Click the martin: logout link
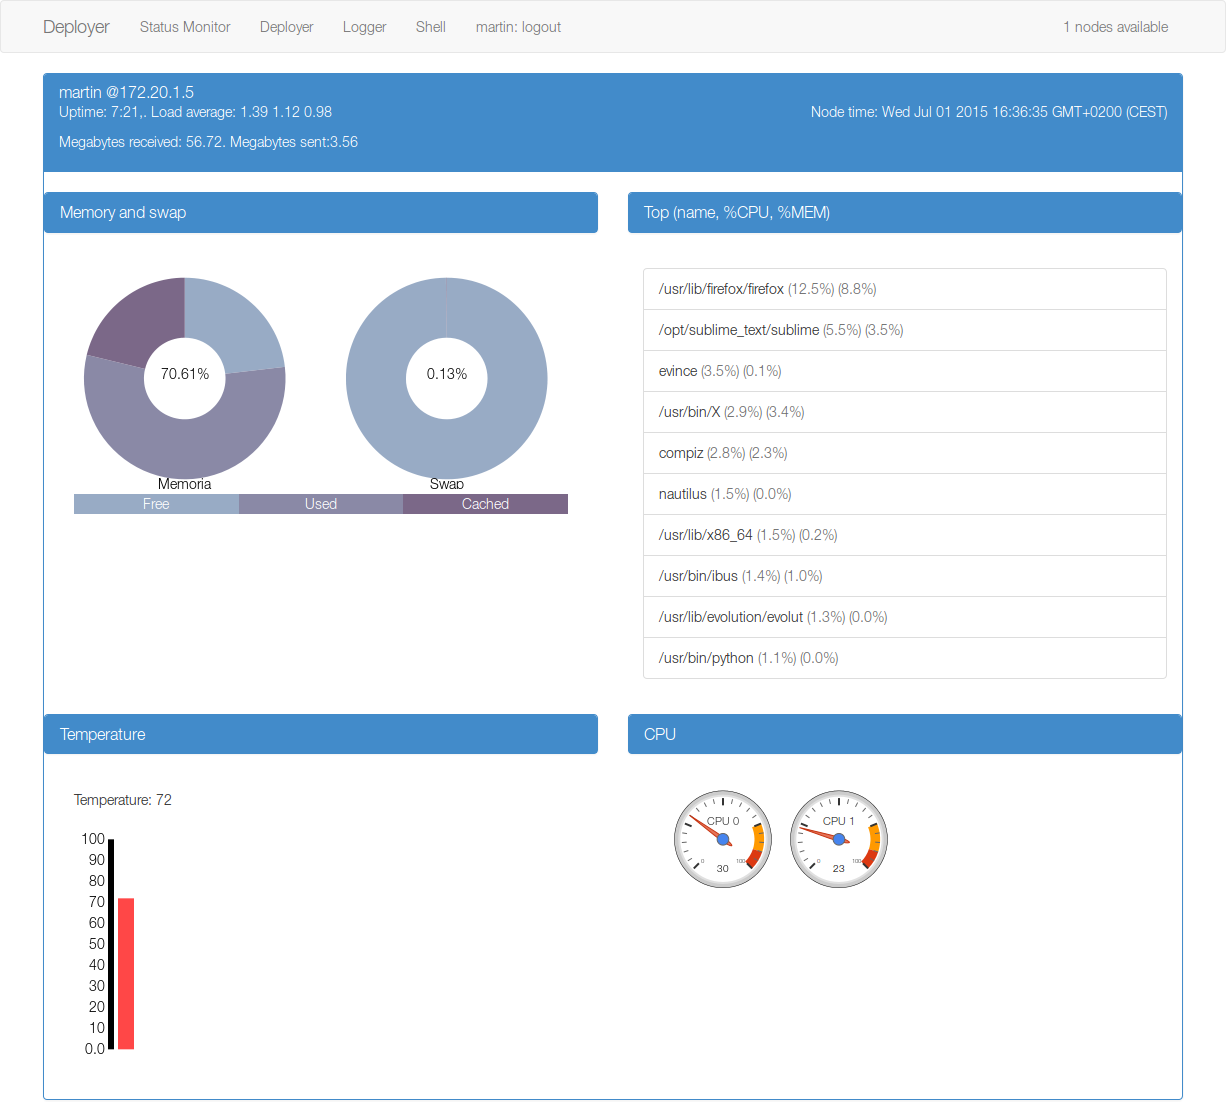1226x1119 pixels. pos(518,27)
